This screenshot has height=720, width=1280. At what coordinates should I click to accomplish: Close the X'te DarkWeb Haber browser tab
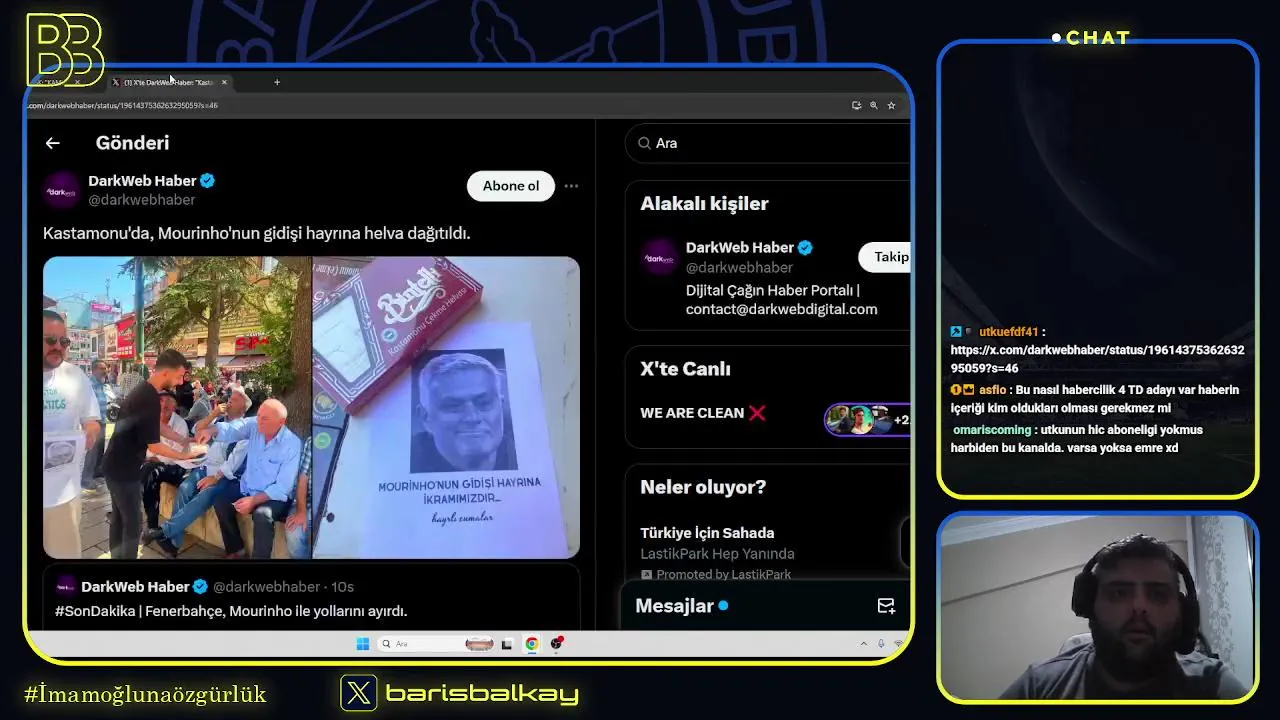[x=224, y=82]
